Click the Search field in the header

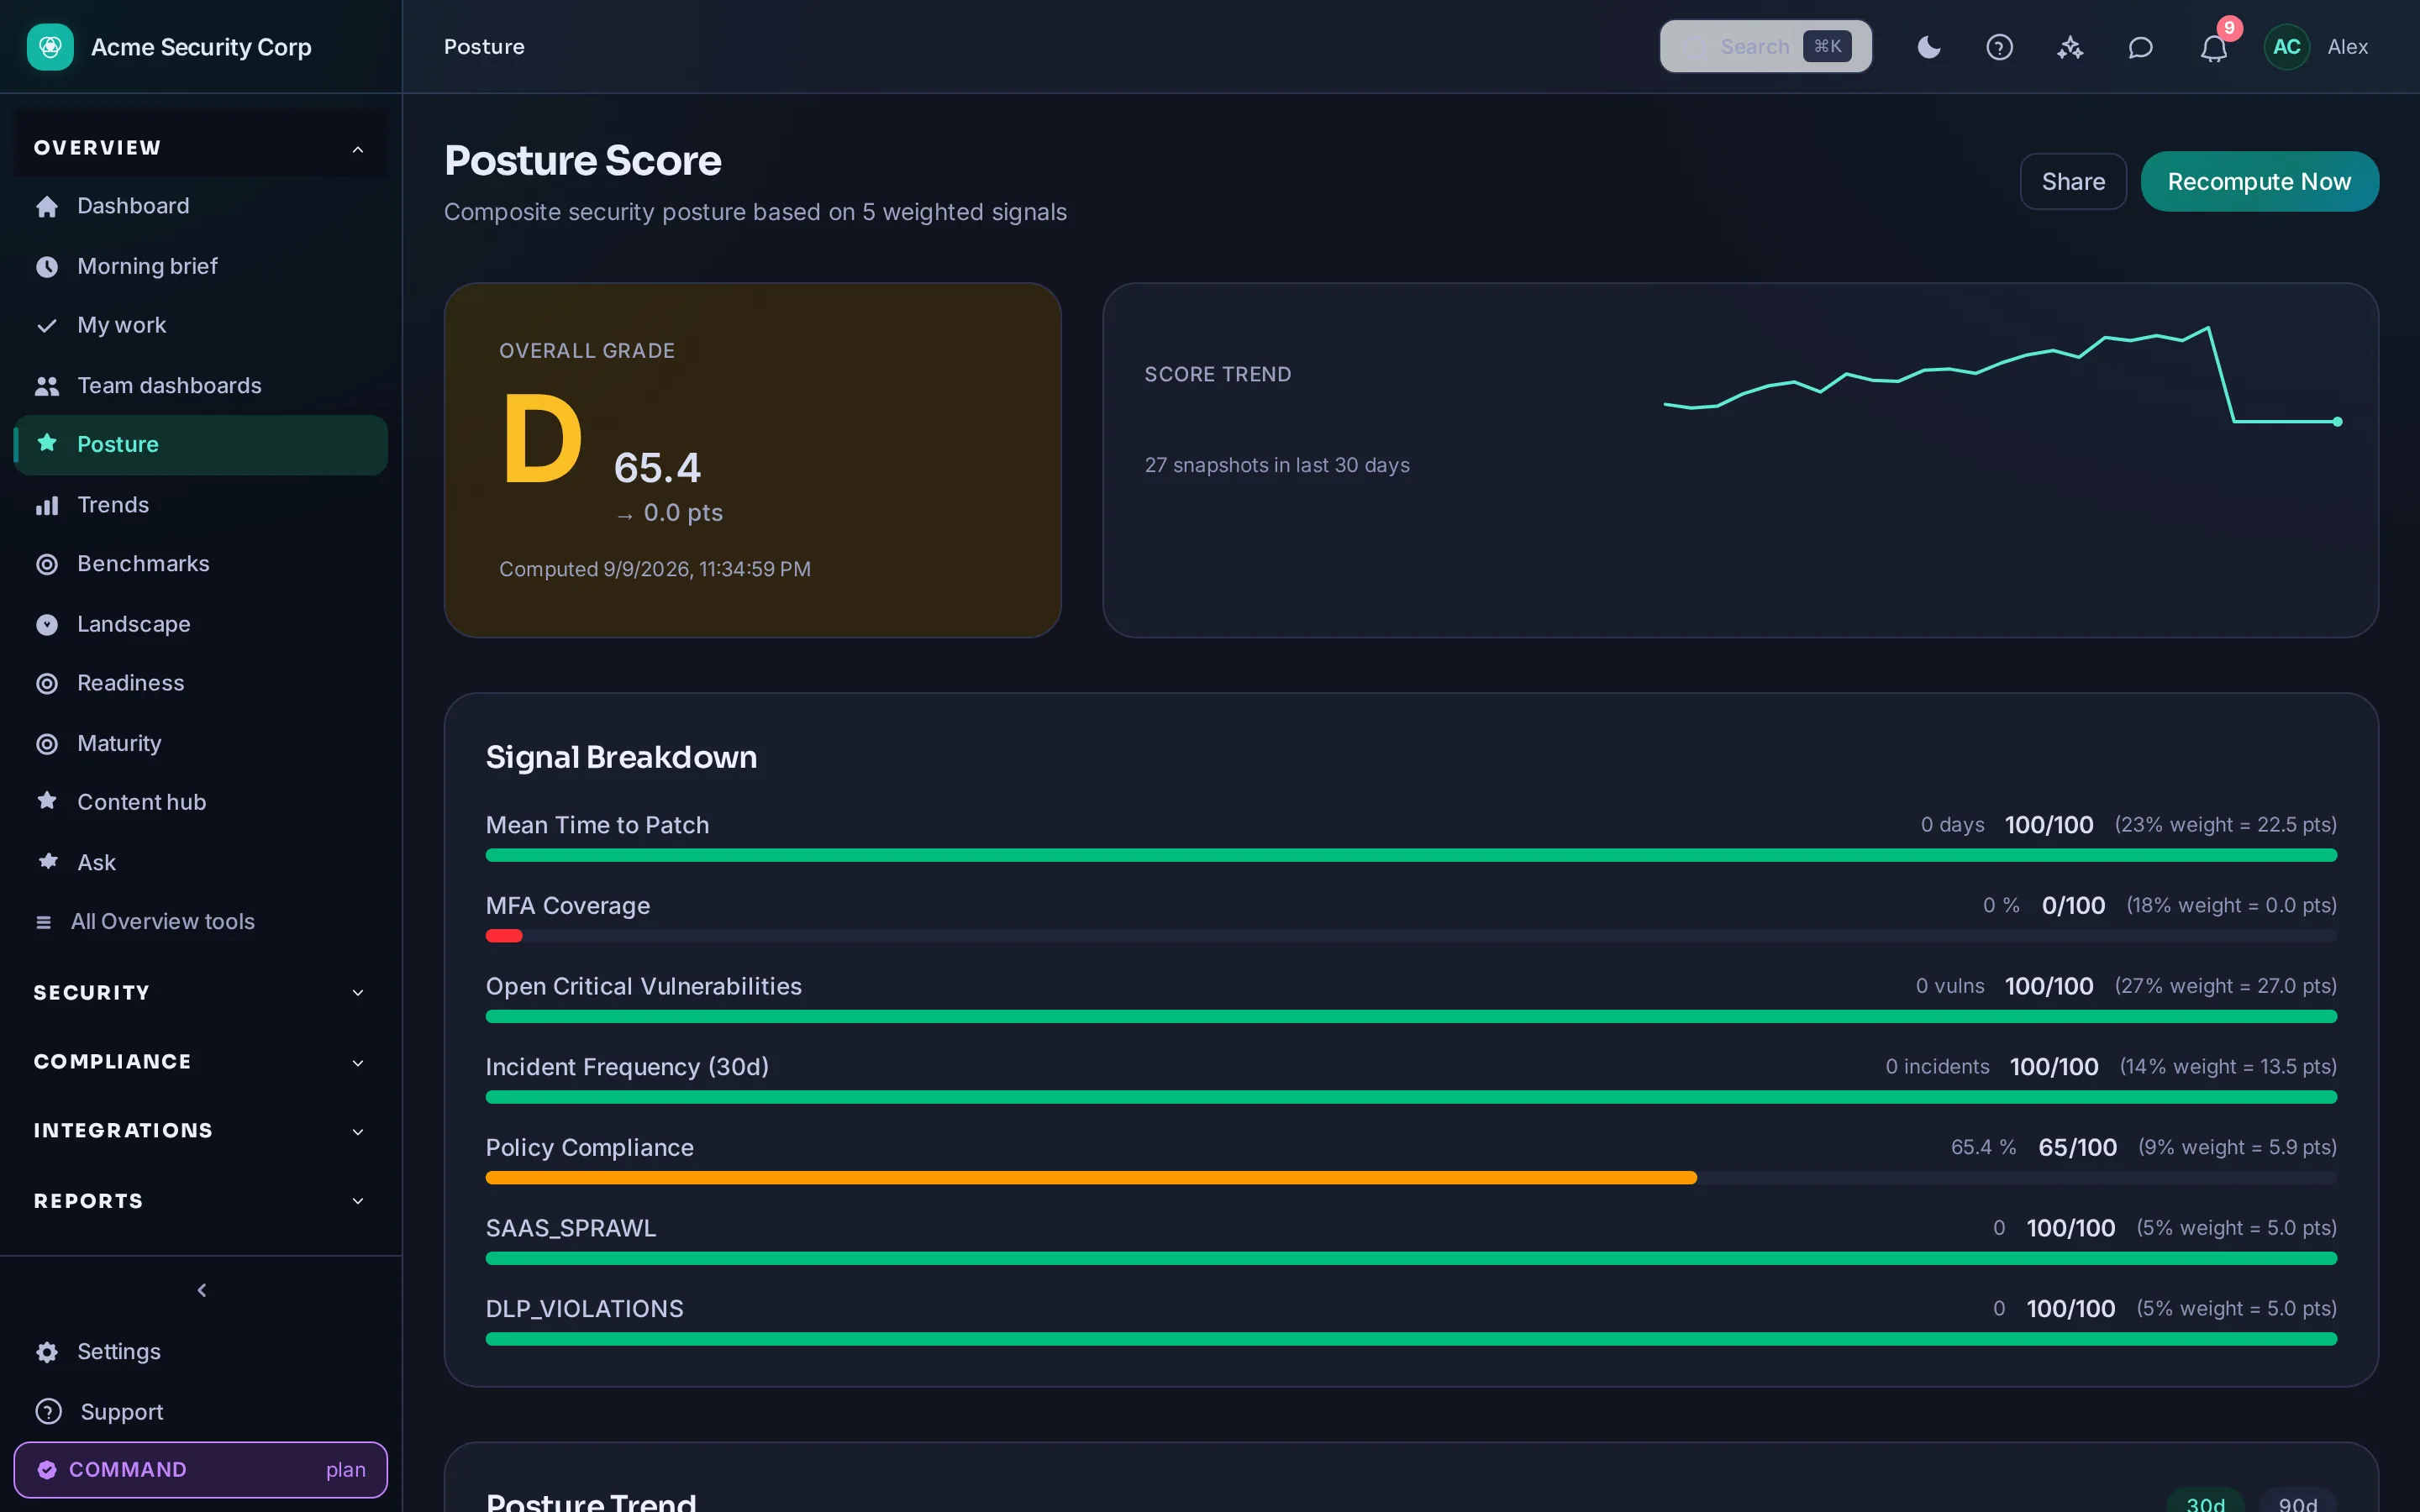1765,47
